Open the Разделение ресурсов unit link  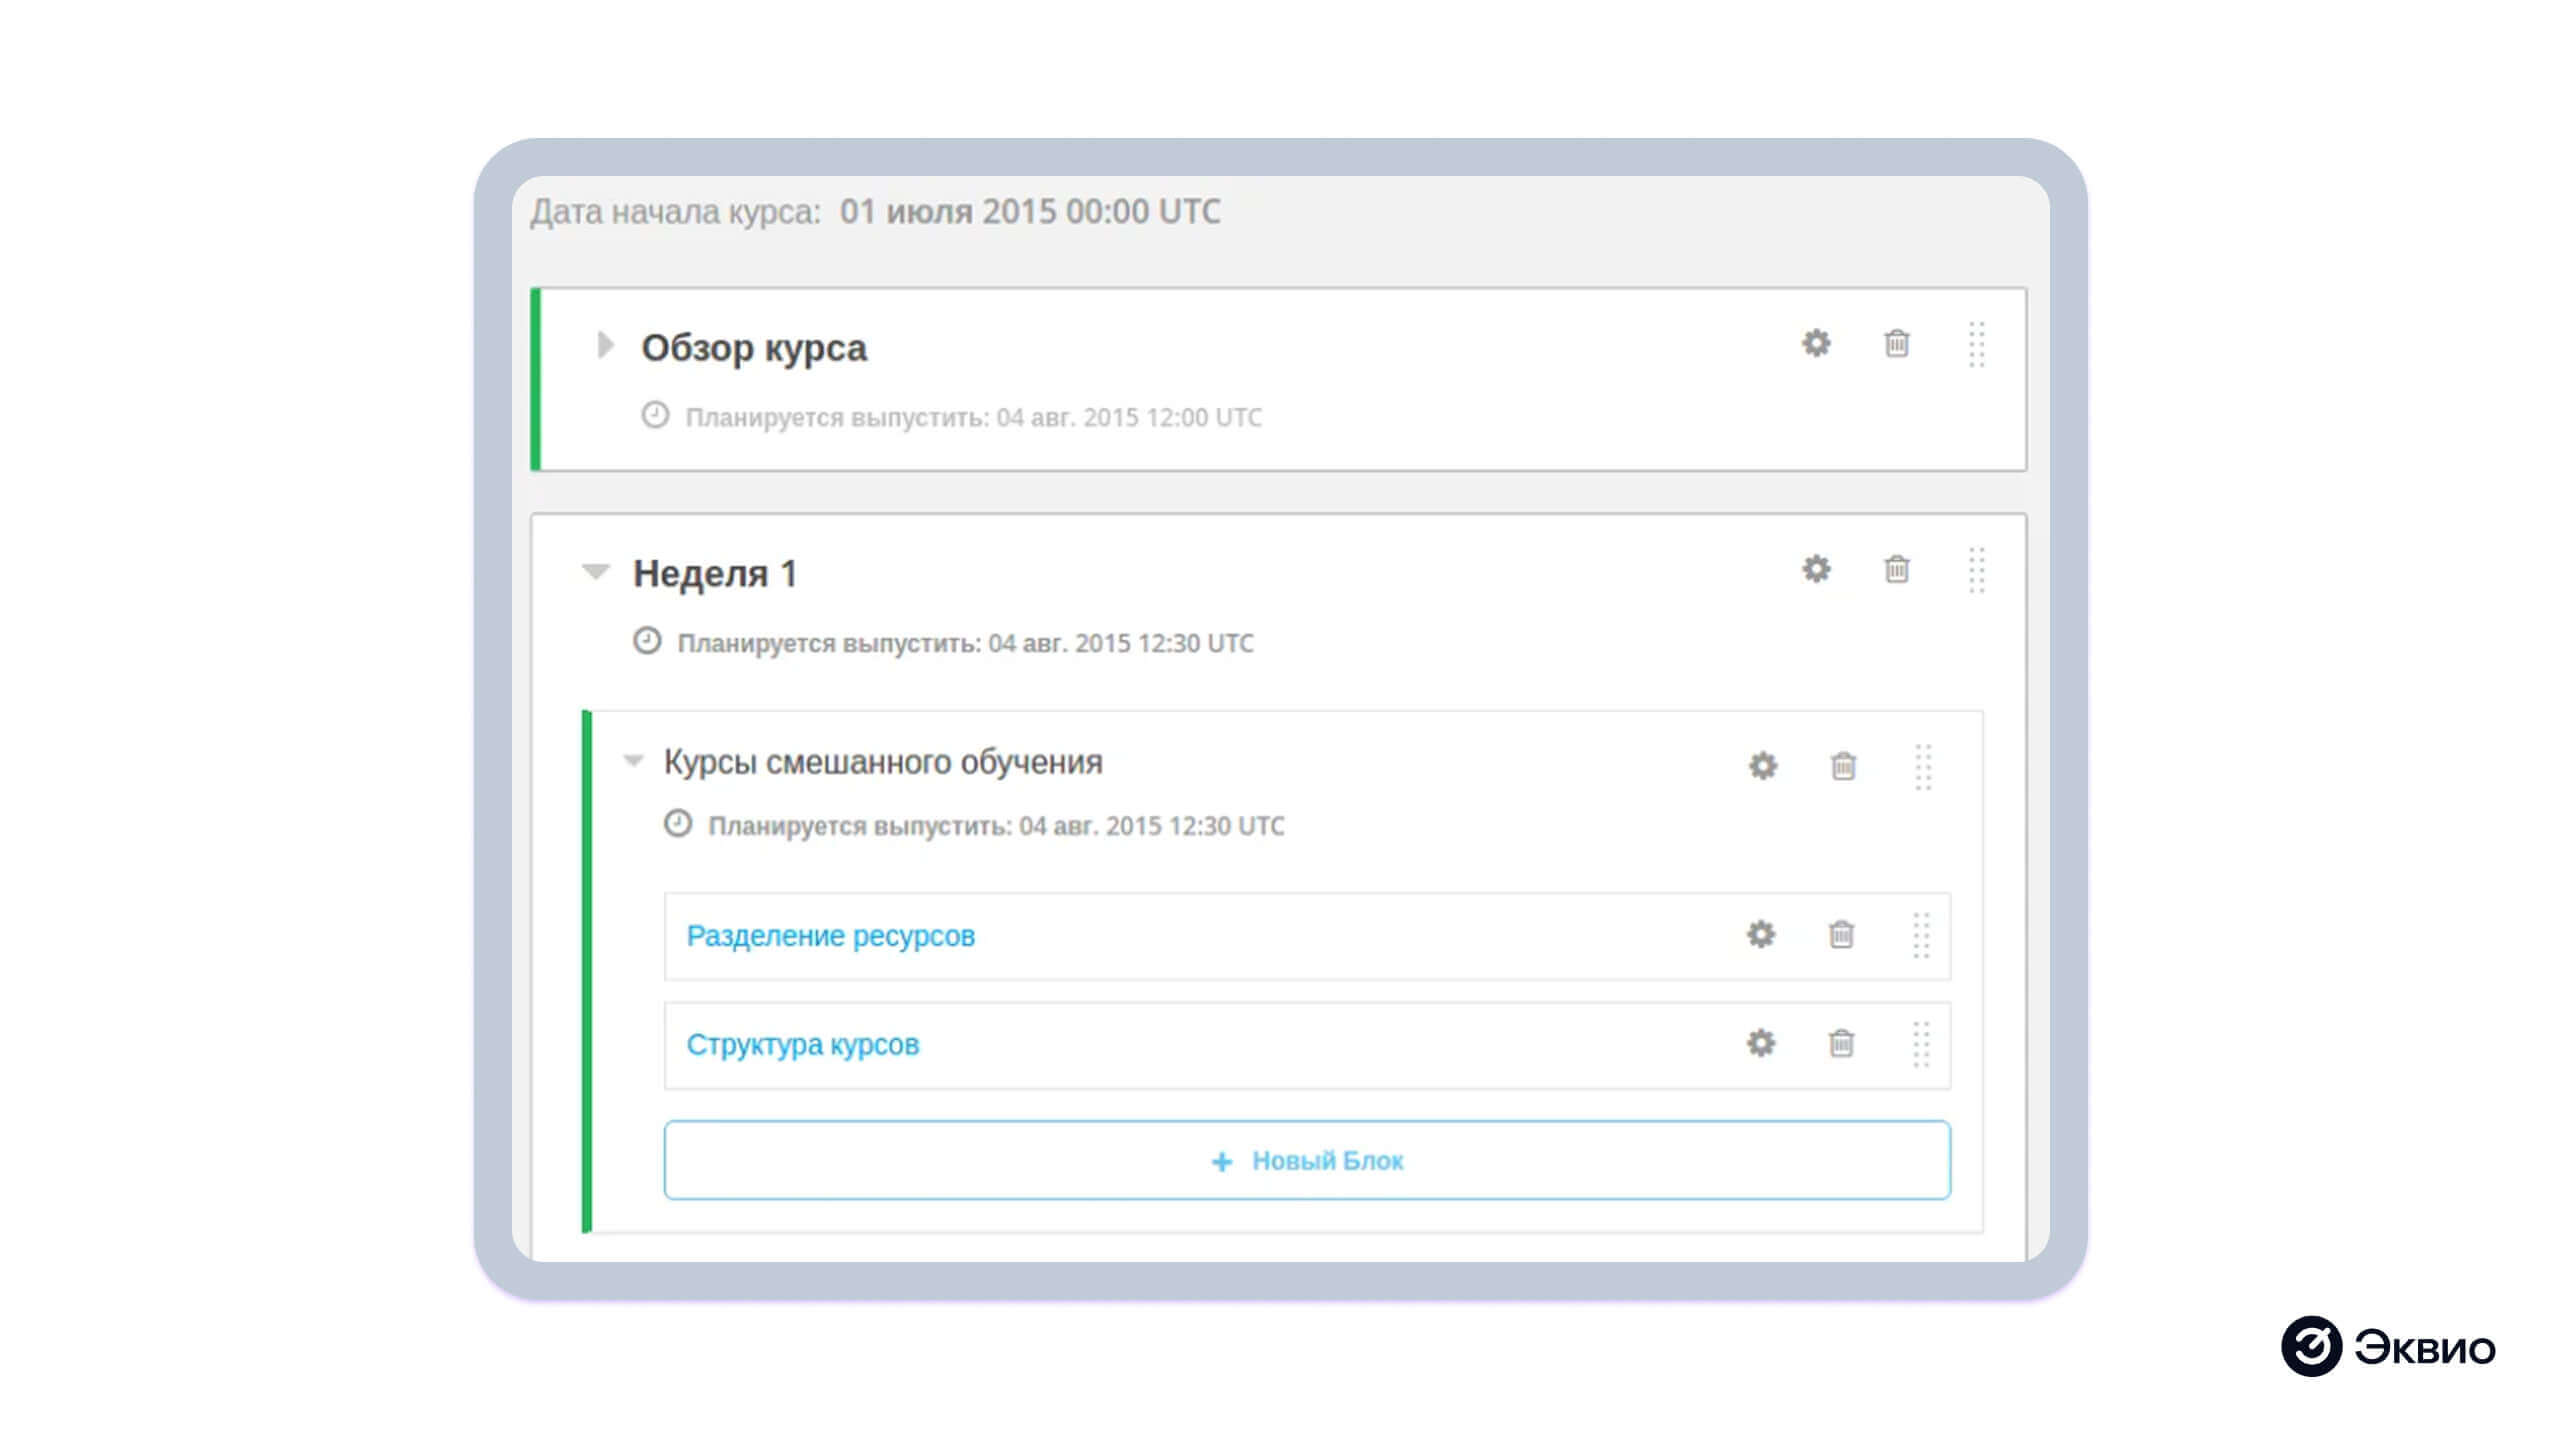coord(832,936)
